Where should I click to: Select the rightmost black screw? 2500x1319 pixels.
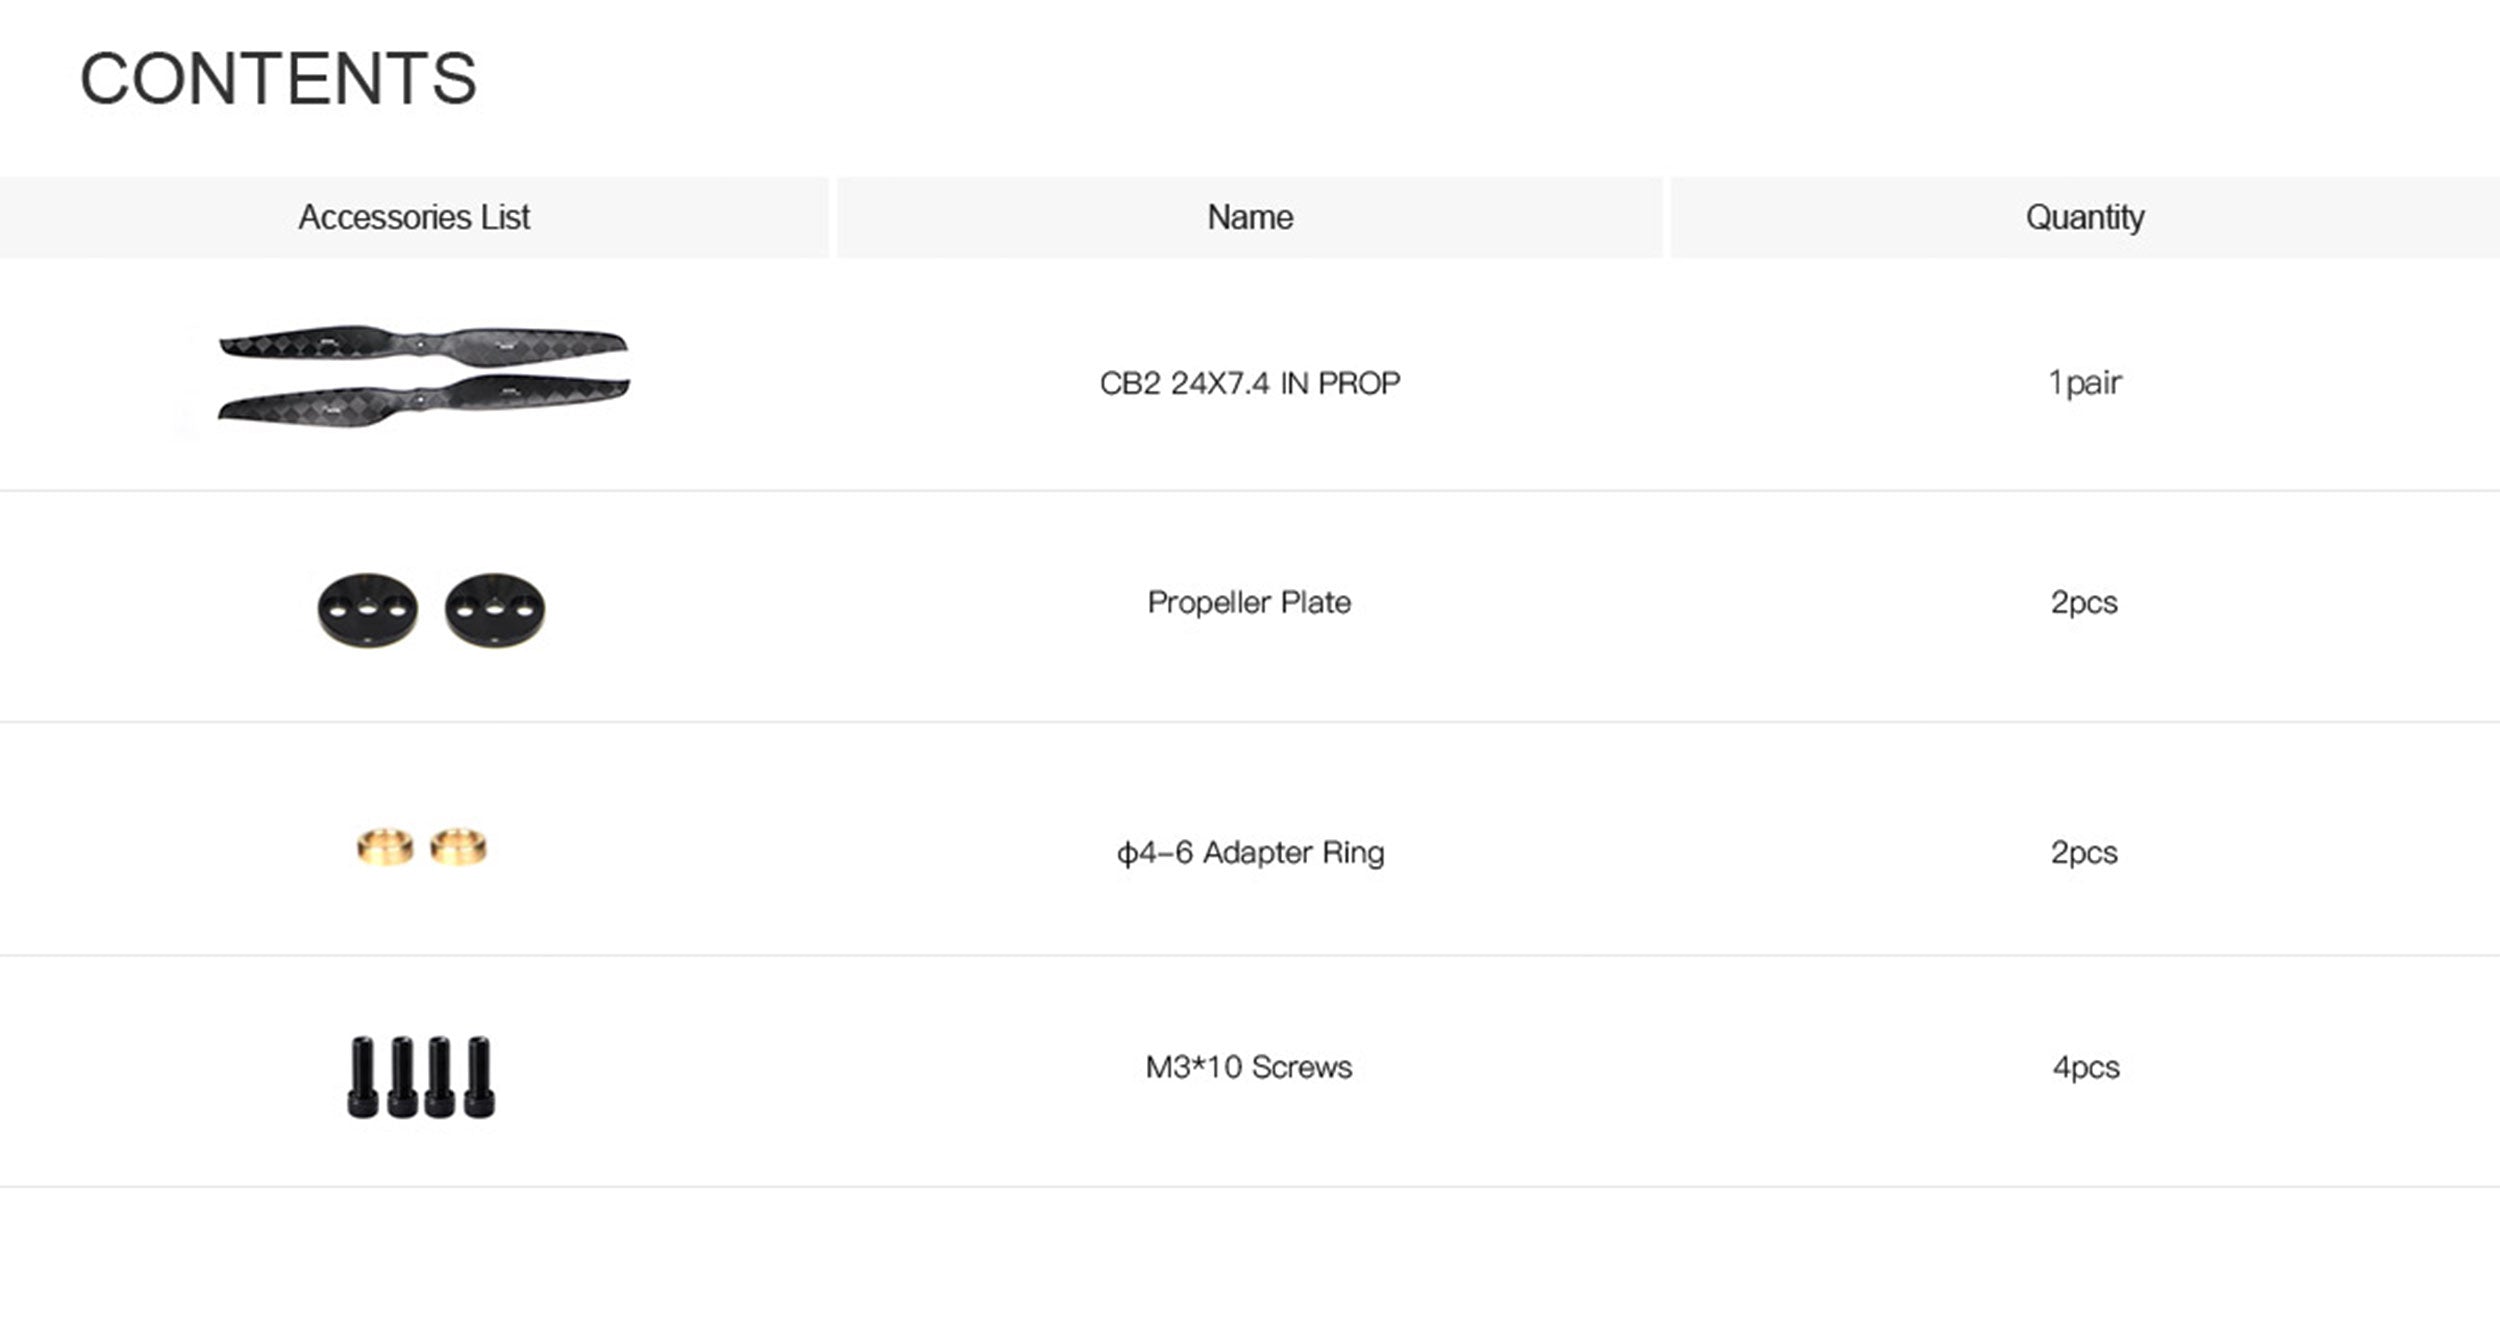click(480, 1076)
